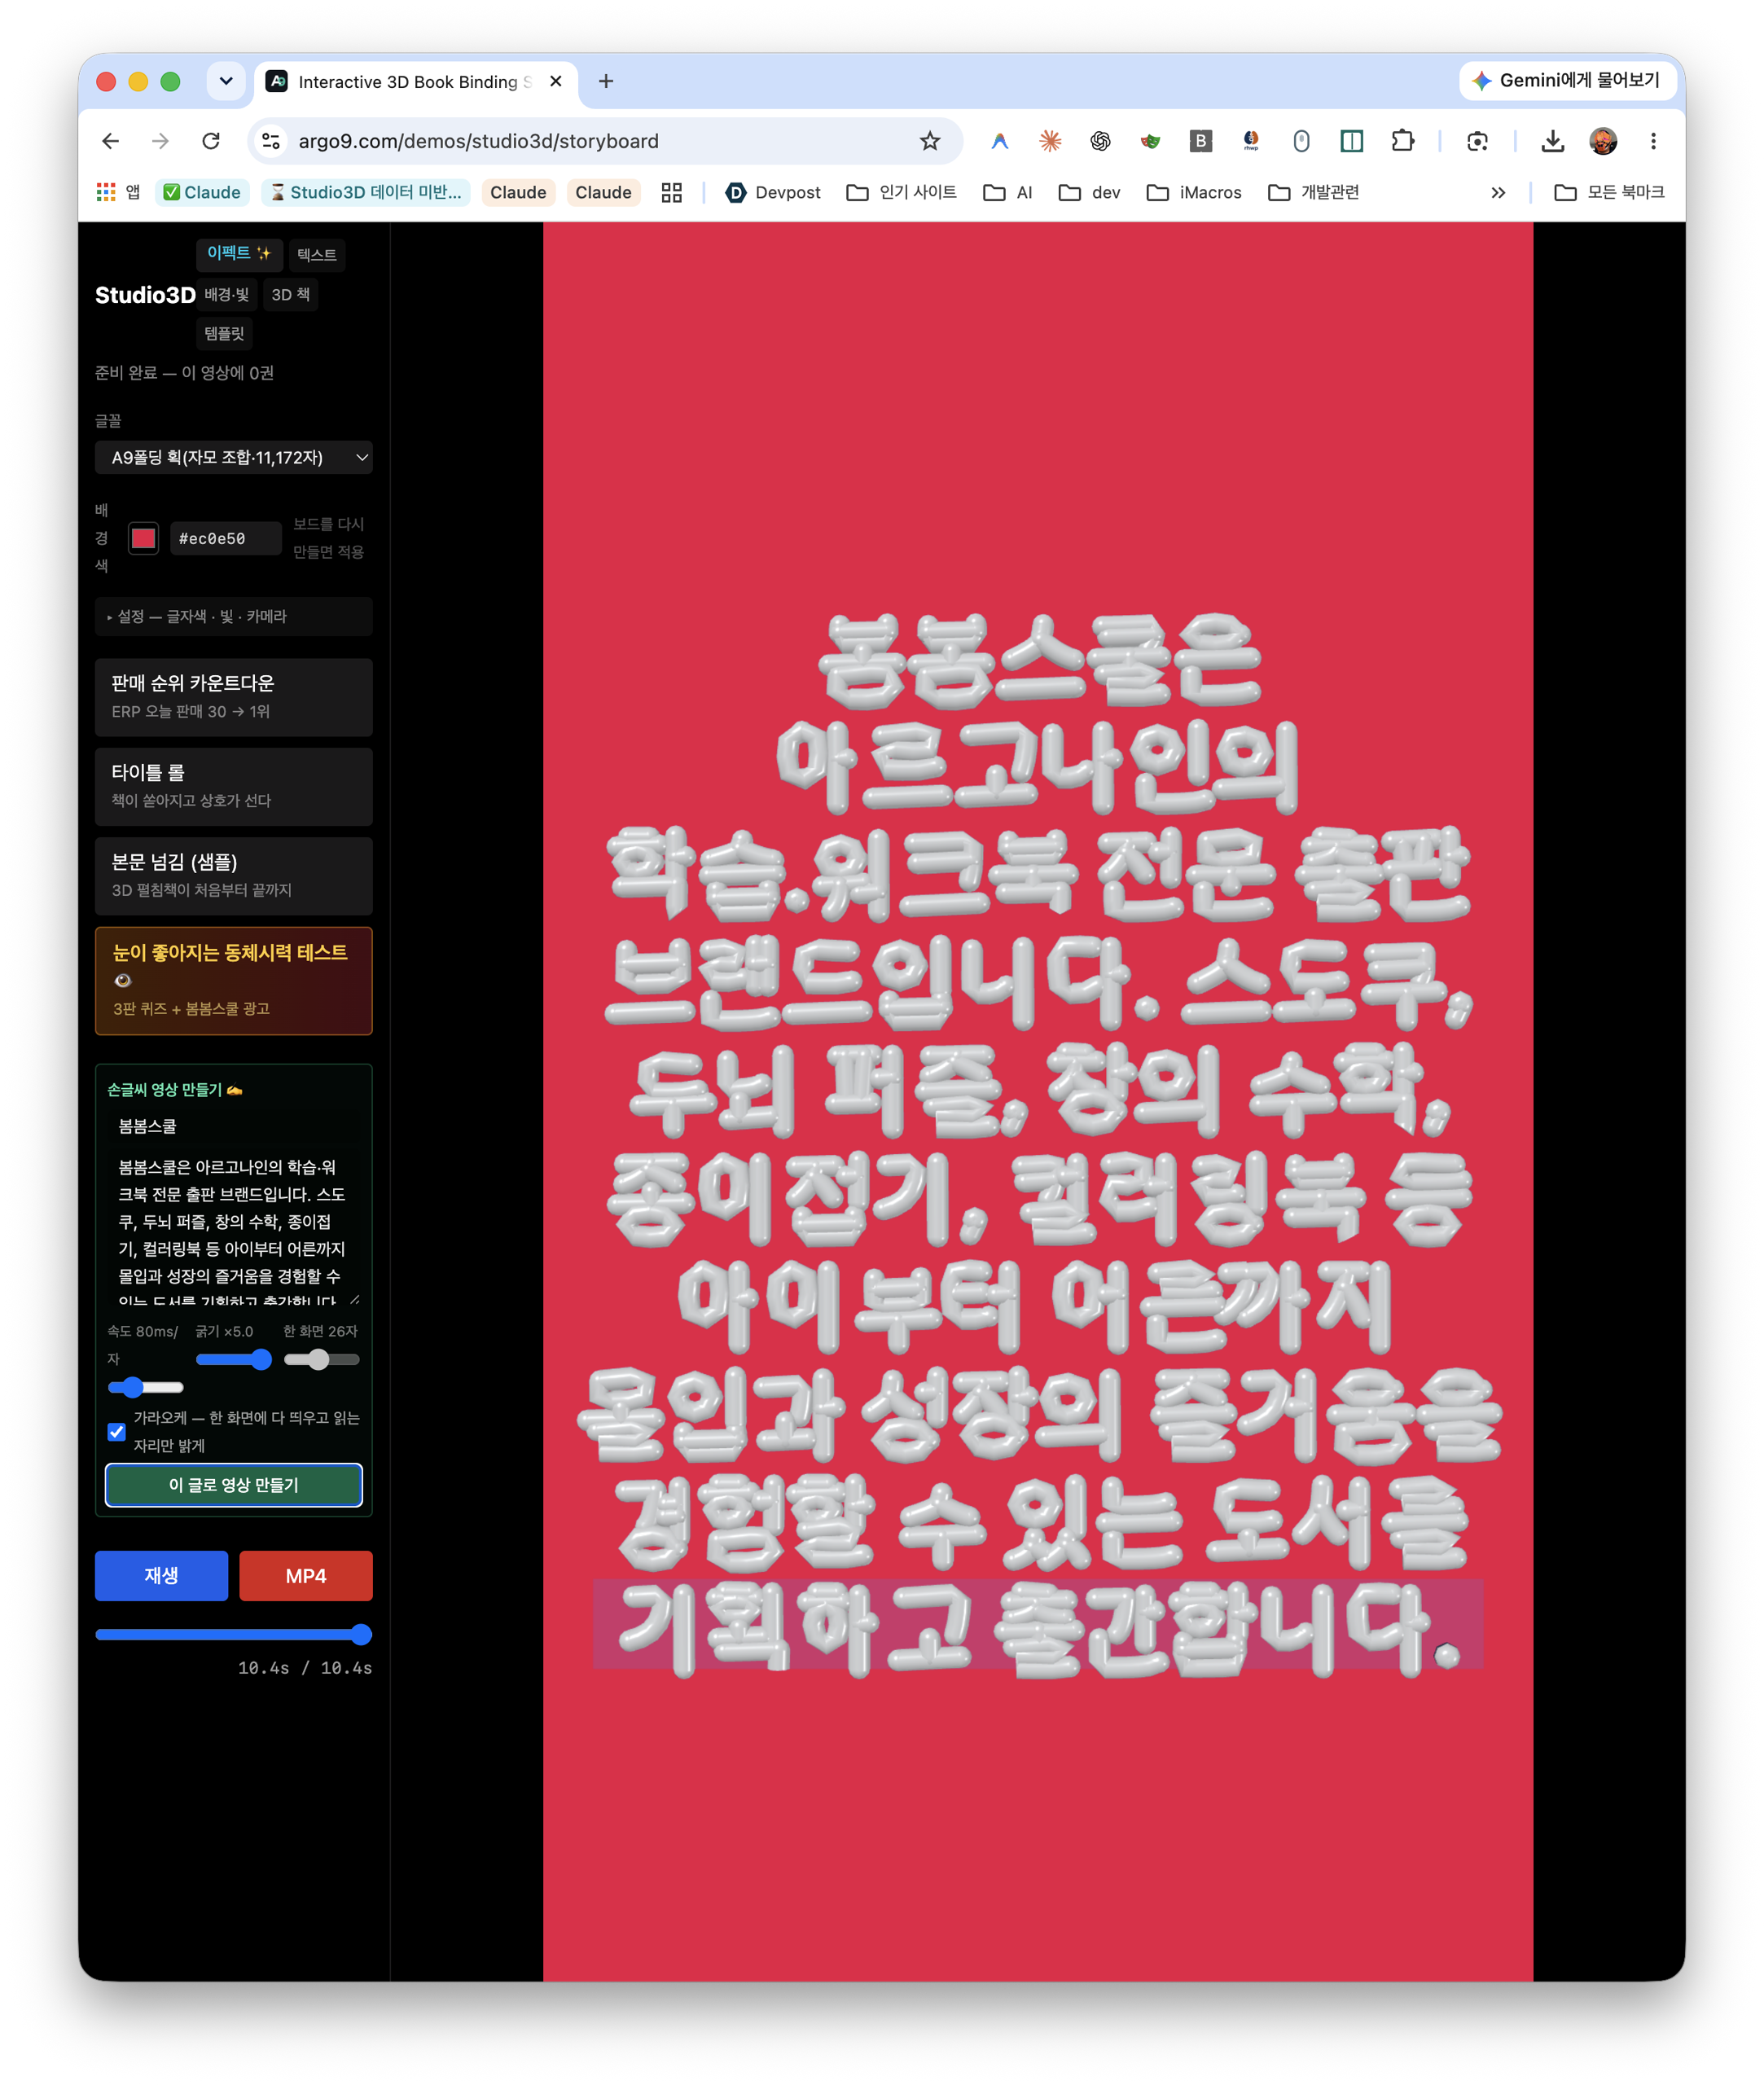This screenshot has height=2085, width=1764.
Task: Open the rhwp extension icon
Action: (x=1251, y=141)
